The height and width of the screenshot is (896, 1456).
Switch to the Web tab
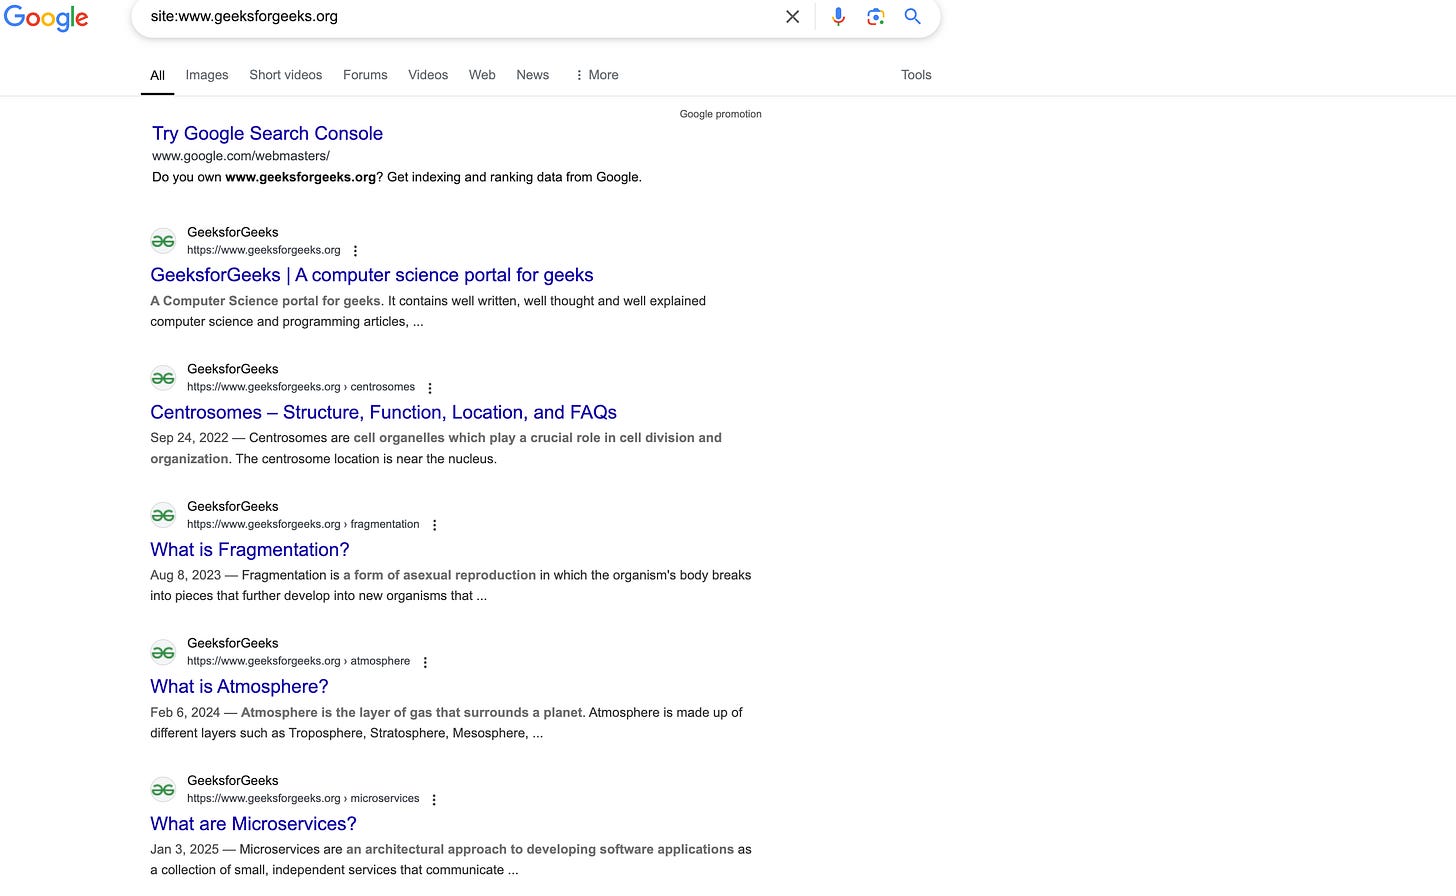point(482,75)
